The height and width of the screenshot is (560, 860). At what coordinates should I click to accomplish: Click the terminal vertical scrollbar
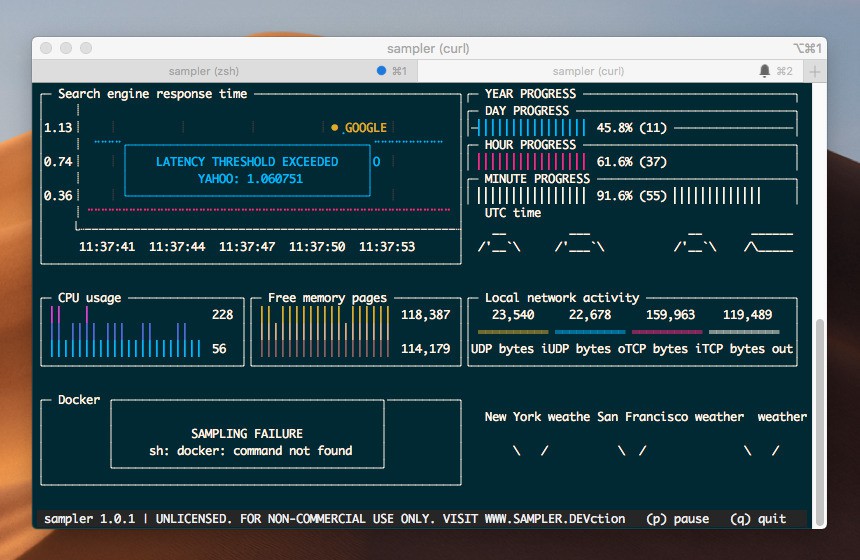[x=820, y=420]
